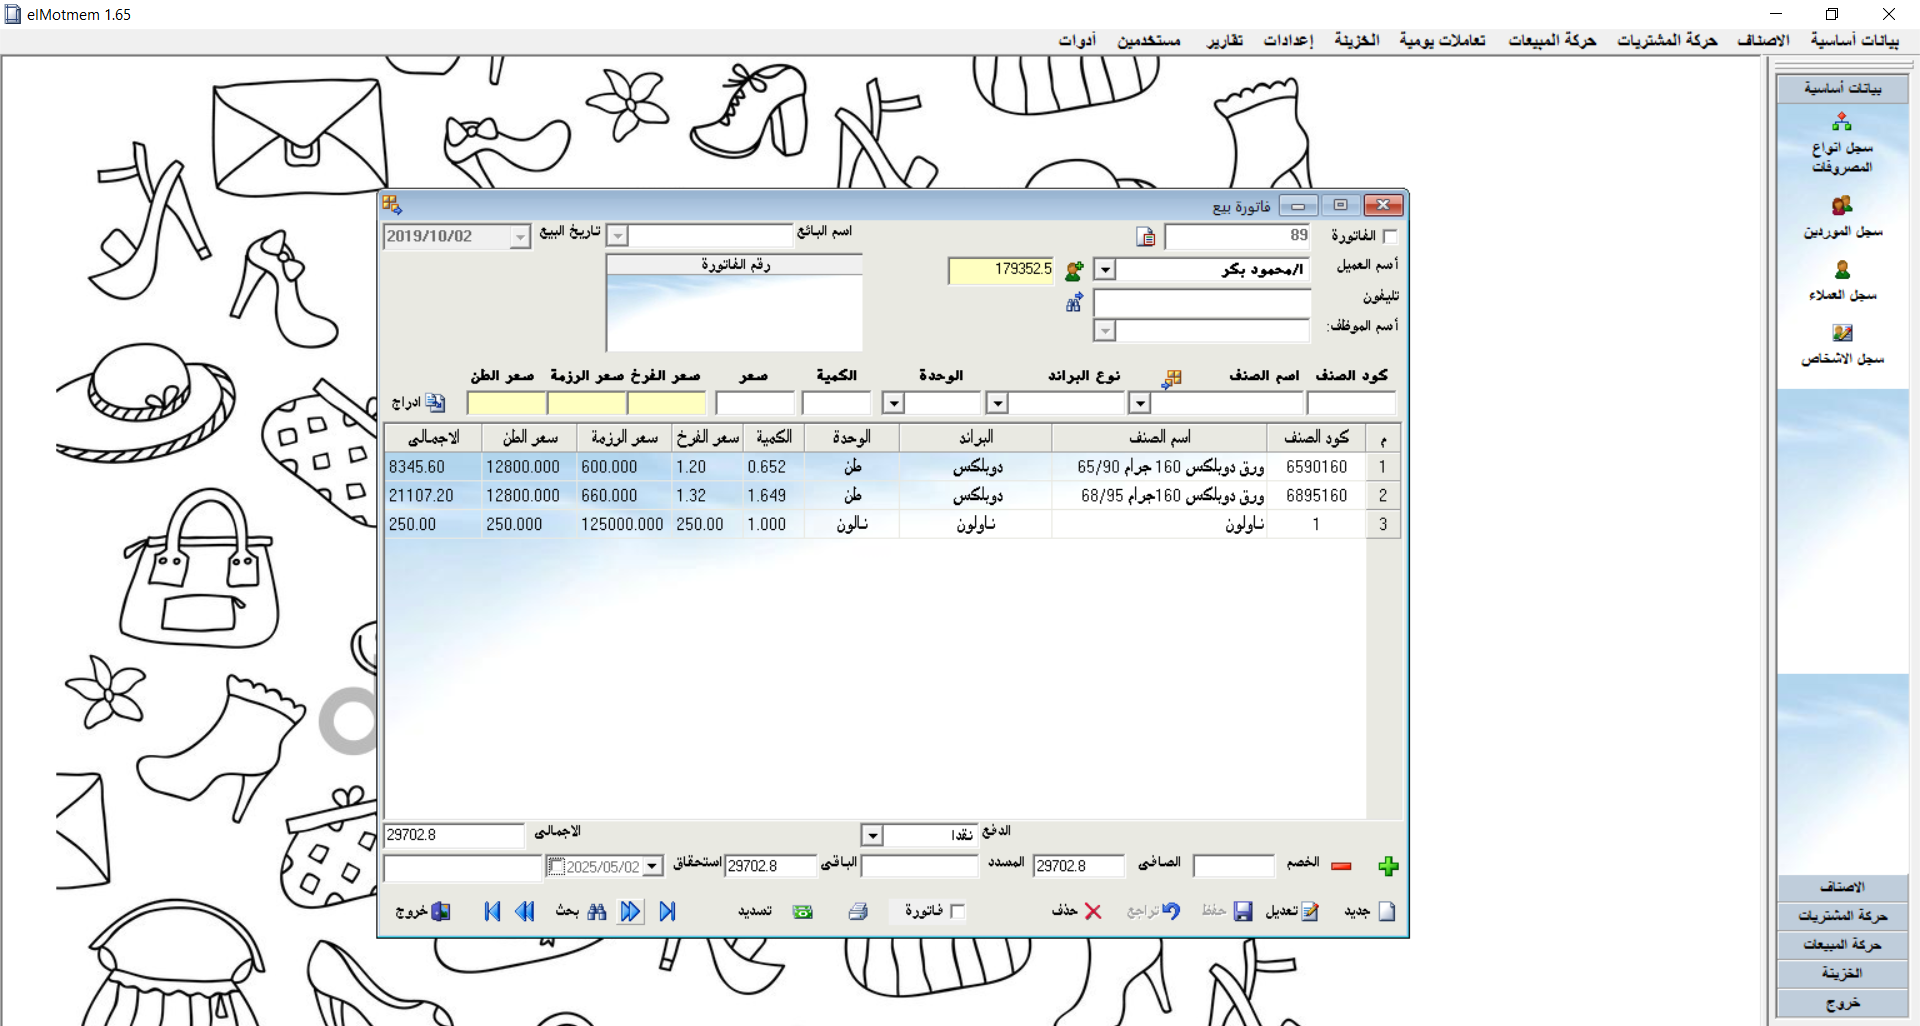
Task: Expand the payment type نقدا dropdown
Action: [x=872, y=835]
